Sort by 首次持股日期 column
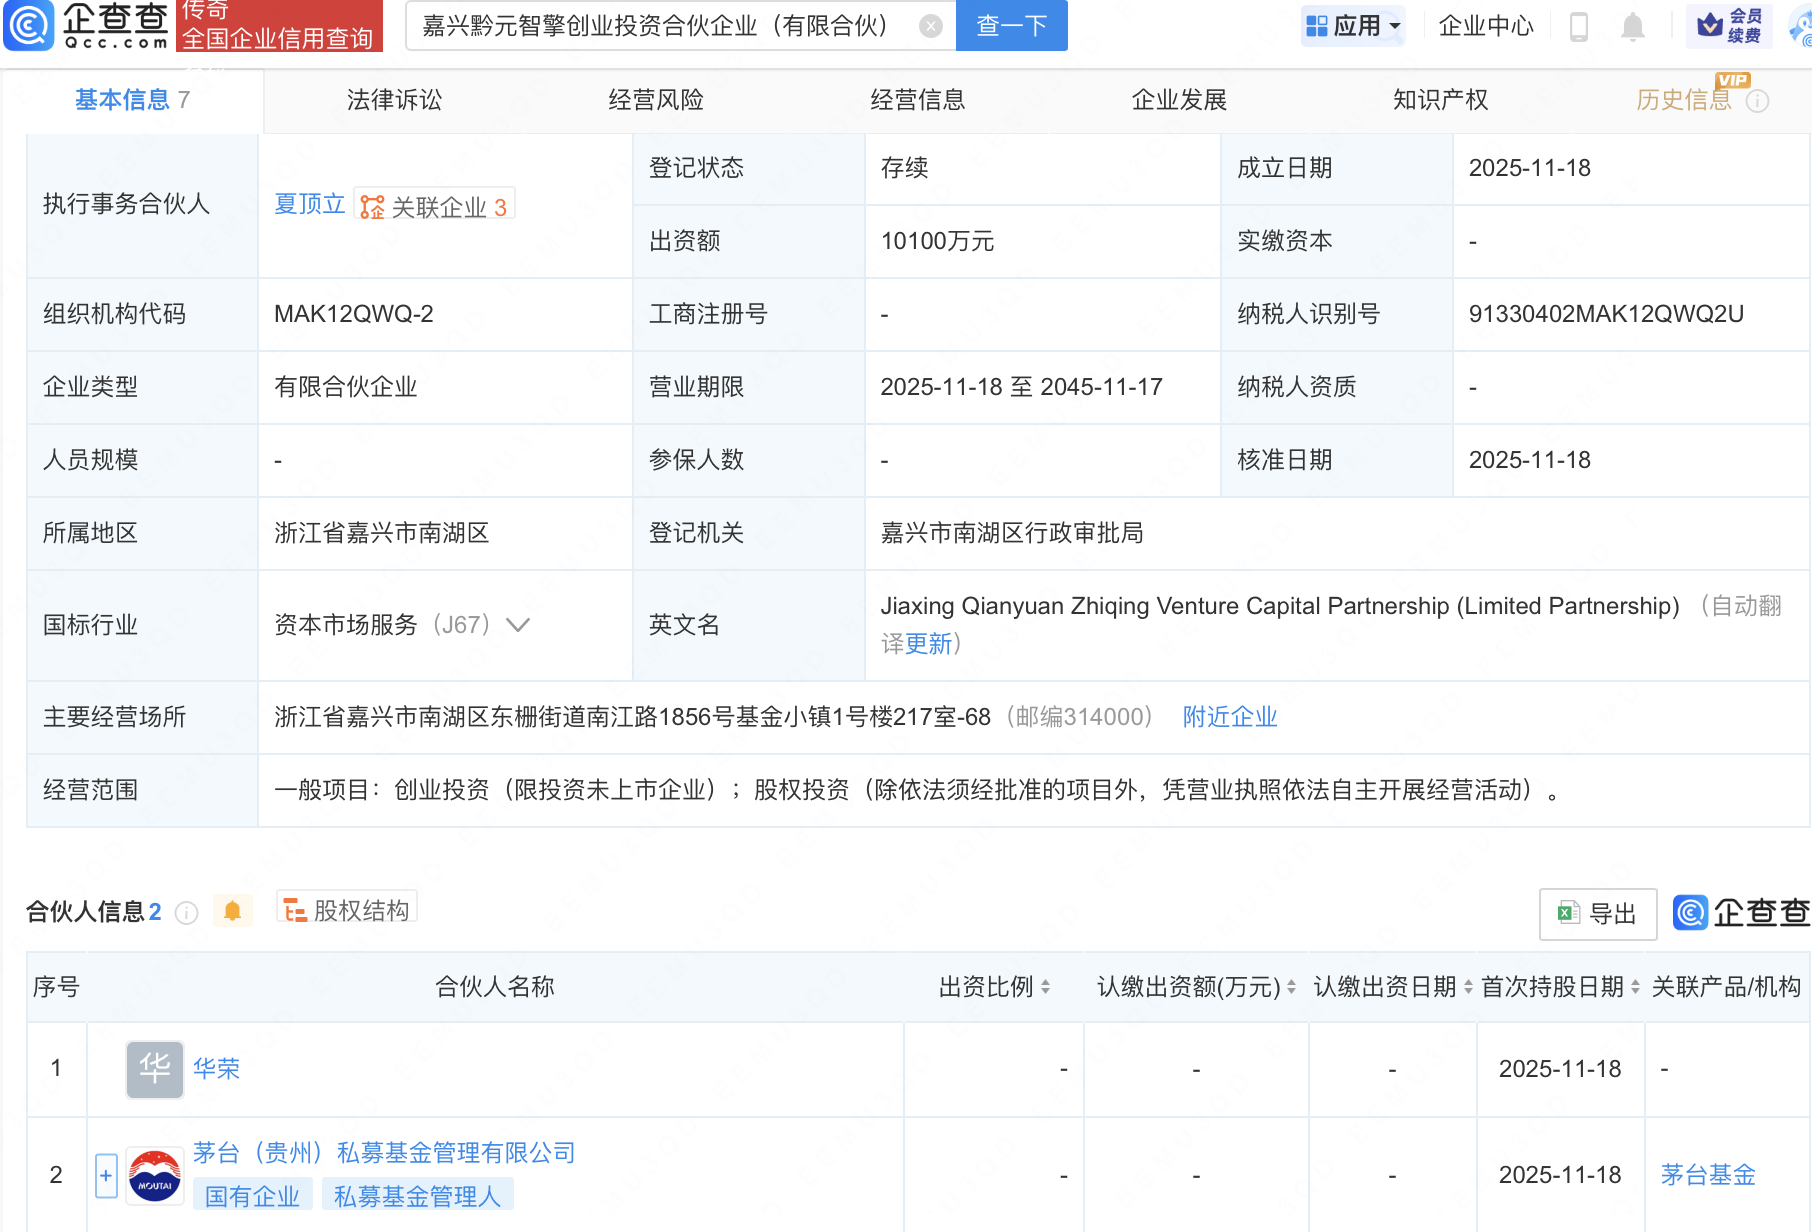The width and height of the screenshot is (1812, 1232). (1635, 987)
